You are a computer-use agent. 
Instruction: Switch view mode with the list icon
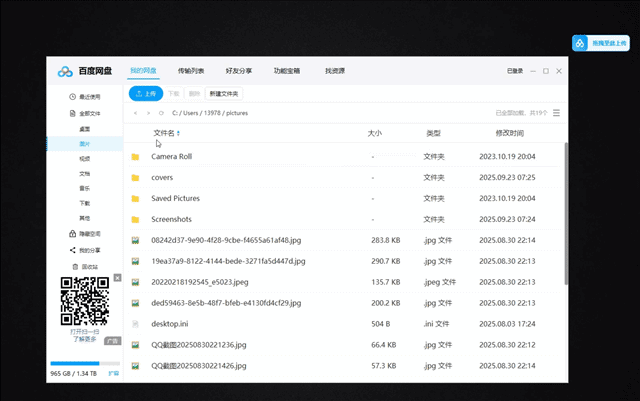click(556, 113)
